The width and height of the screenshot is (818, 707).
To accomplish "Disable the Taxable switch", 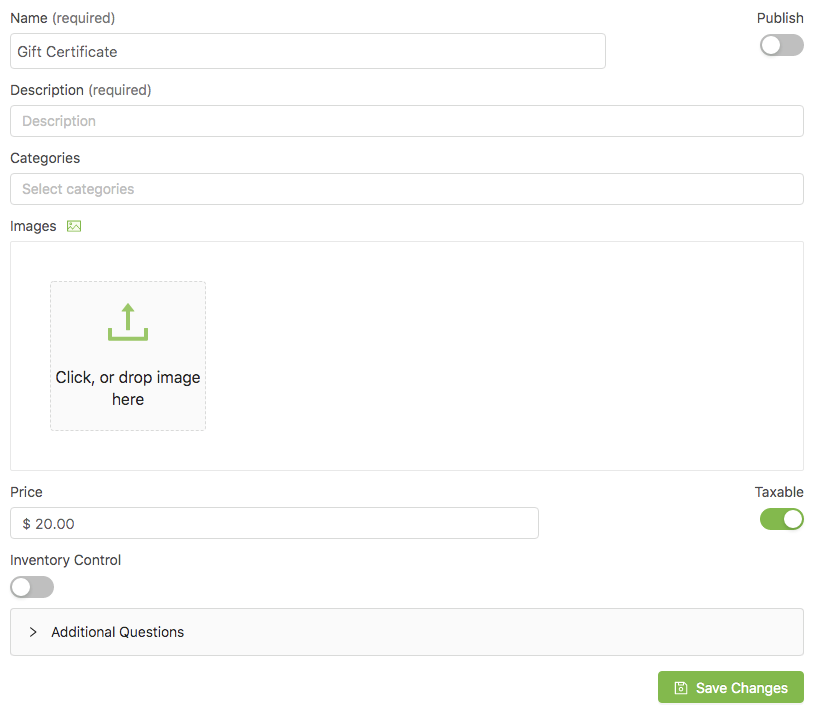I will click(781, 519).
